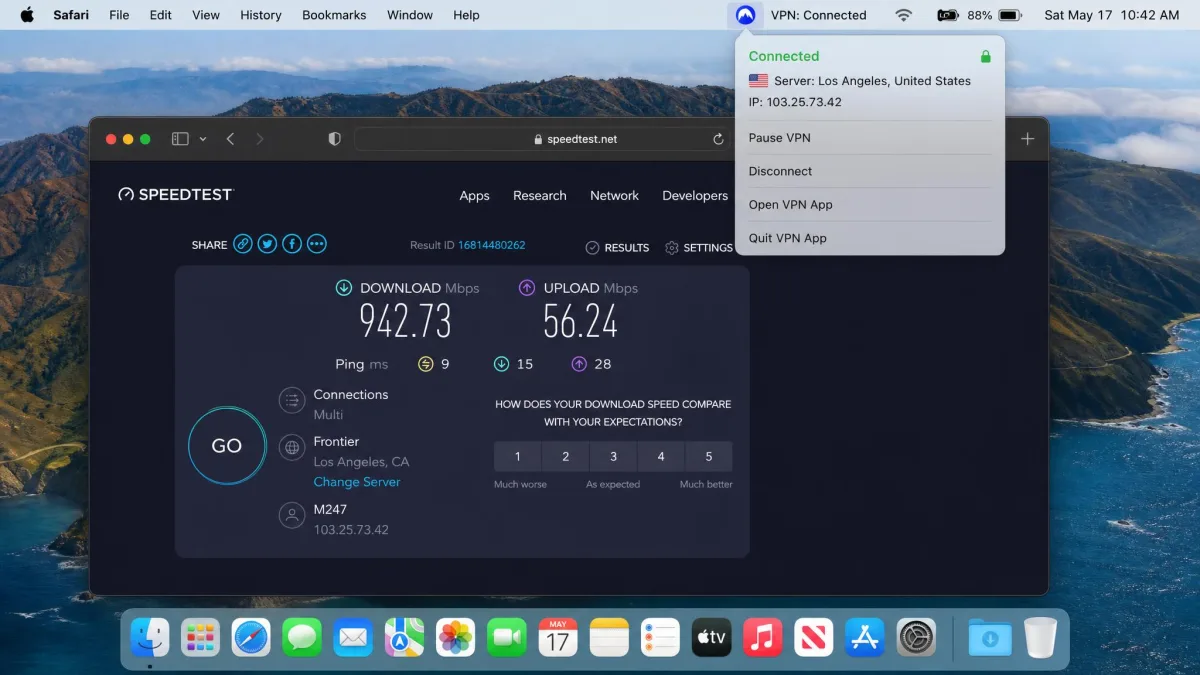The height and width of the screenshot is (675, 1200).
Task: Open the Downloads folder in the Dock
Action: click(x=989, y=637)
